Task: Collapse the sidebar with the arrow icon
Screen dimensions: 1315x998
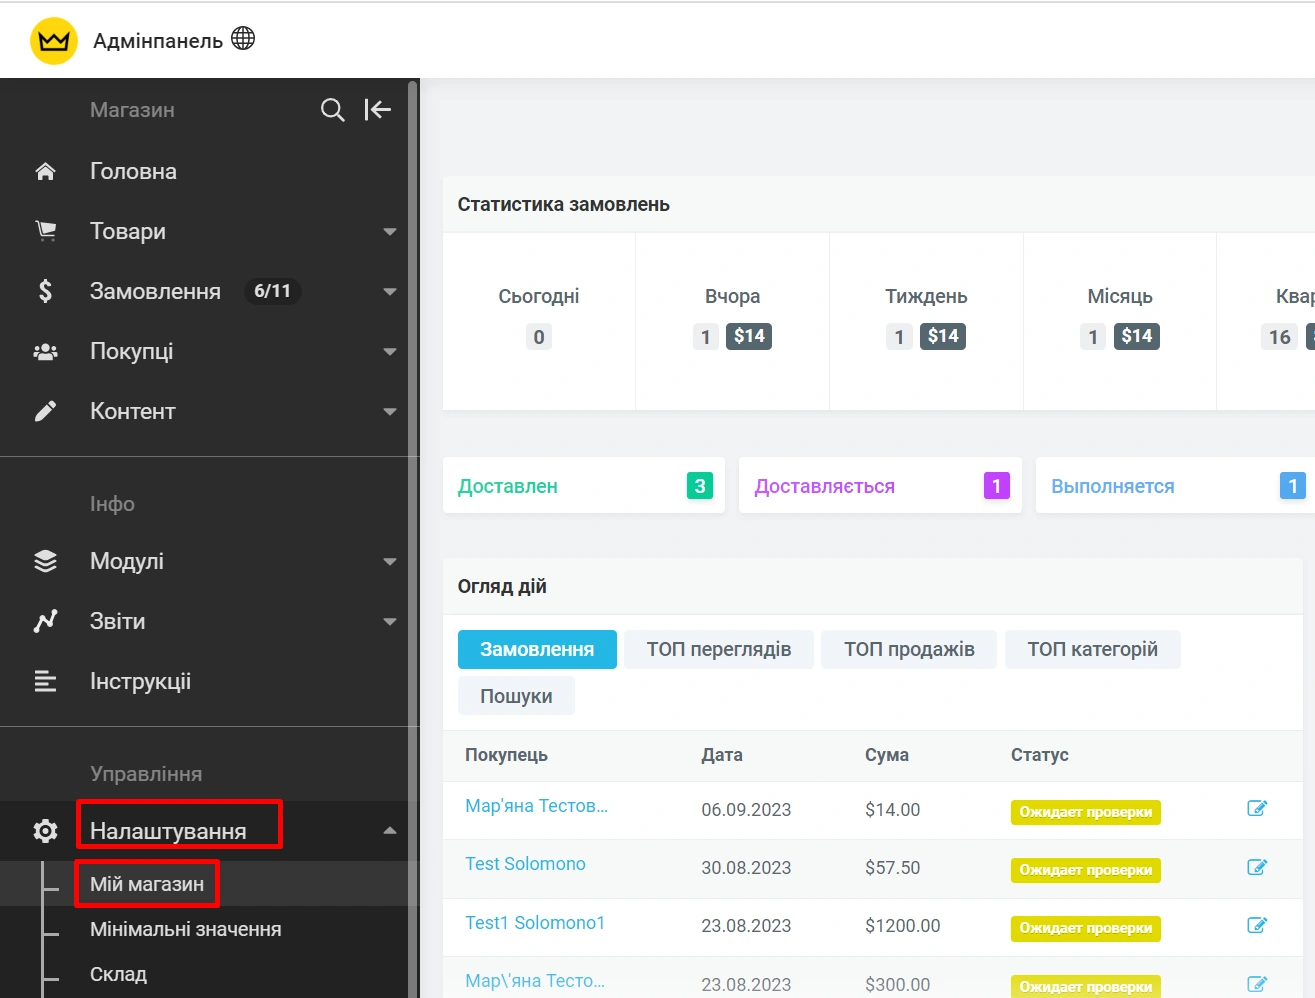Action: pyautogui.click(x=377, y=110)
